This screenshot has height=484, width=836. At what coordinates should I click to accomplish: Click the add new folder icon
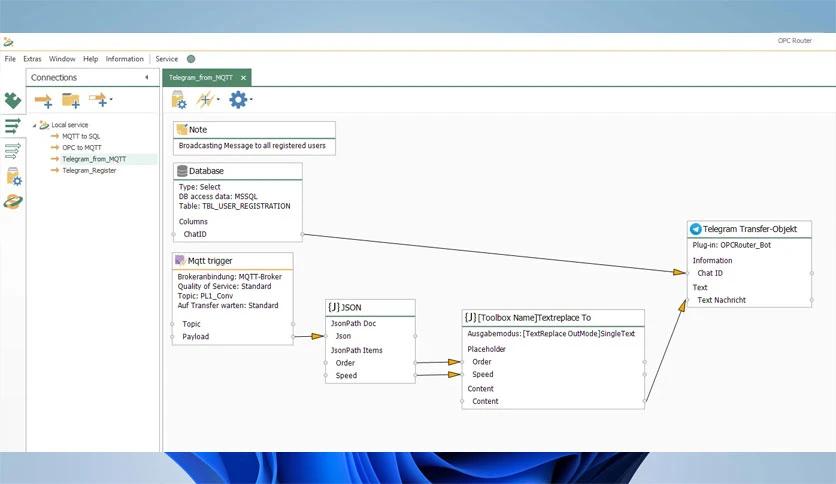(70, 99)
